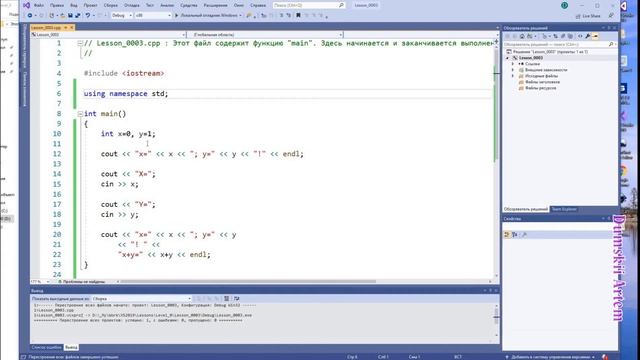Click the no issues found status indicator
The height and width of the screenshot is (360, 640).
82,282
